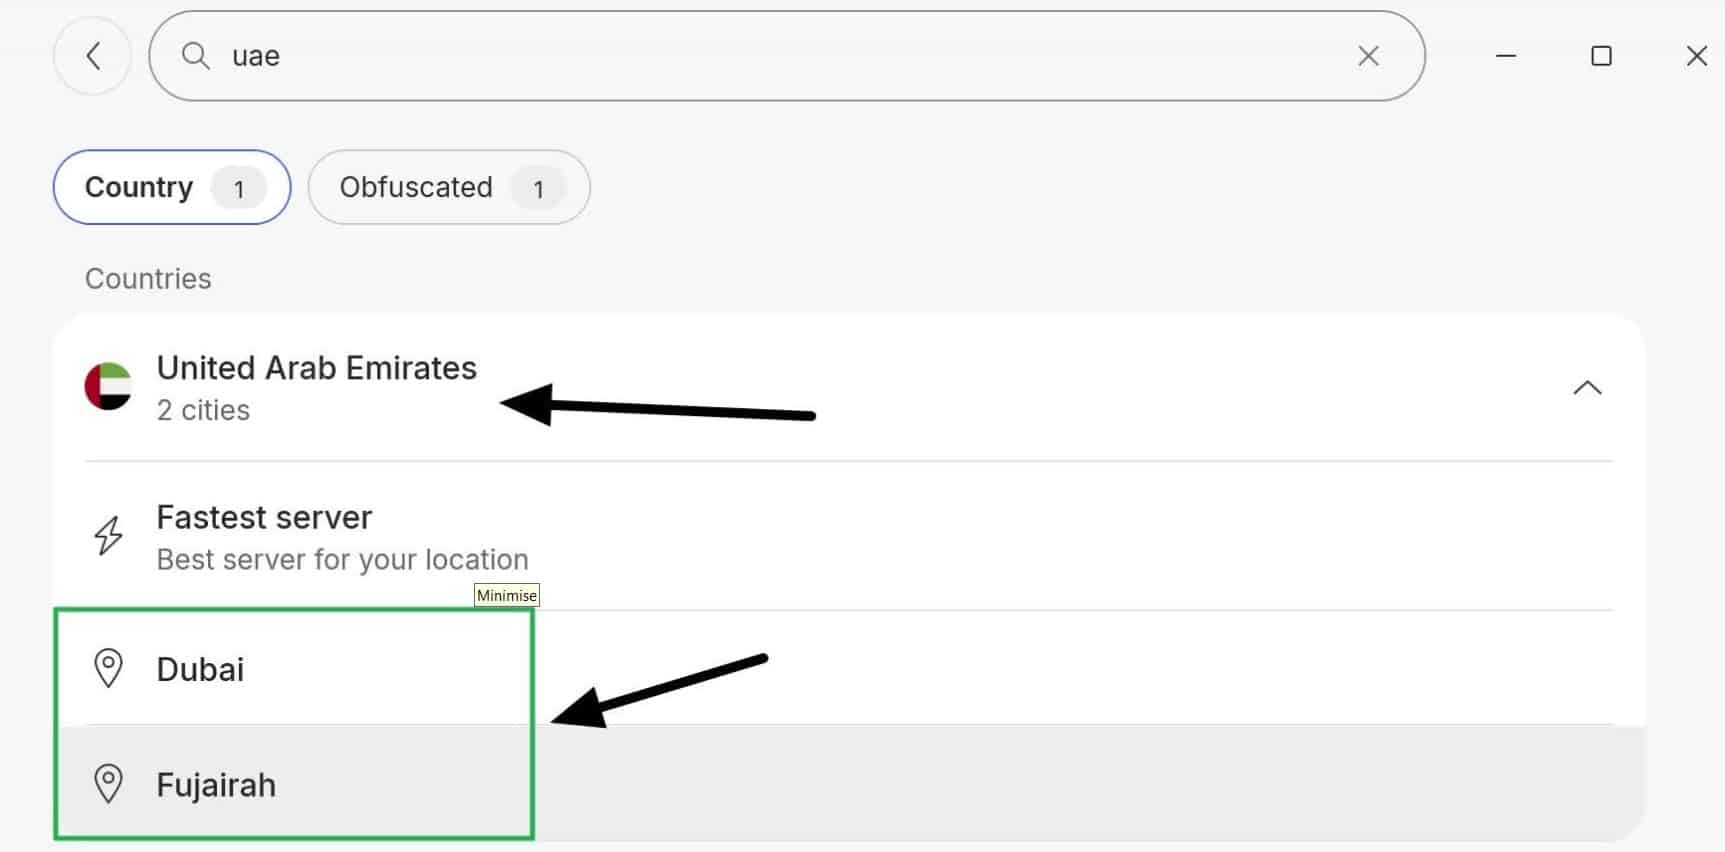
Task: Collapse the United Arab Emirates list
Action: pyautogui.click(x=1587, y=388)
